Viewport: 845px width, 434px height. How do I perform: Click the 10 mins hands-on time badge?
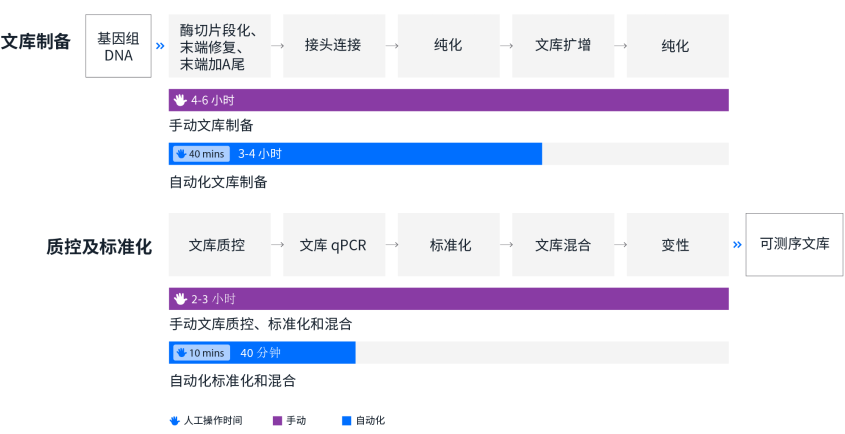click(201, 353)
